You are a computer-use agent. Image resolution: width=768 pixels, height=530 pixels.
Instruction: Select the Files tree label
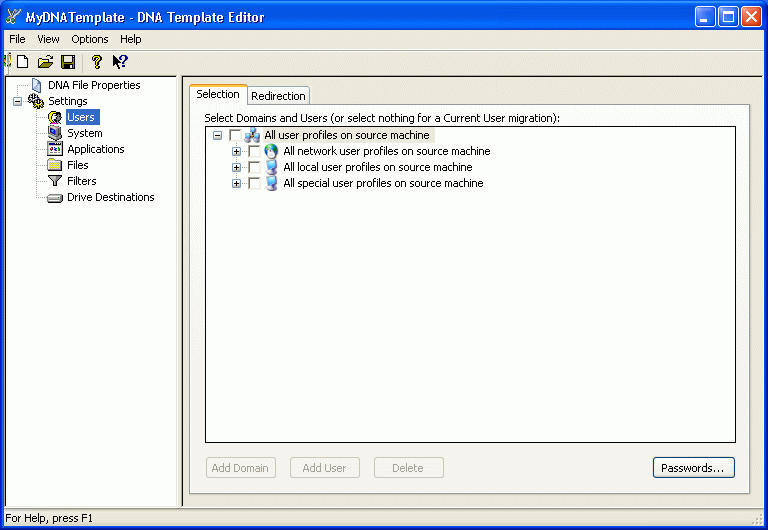[x=78, y=165]
